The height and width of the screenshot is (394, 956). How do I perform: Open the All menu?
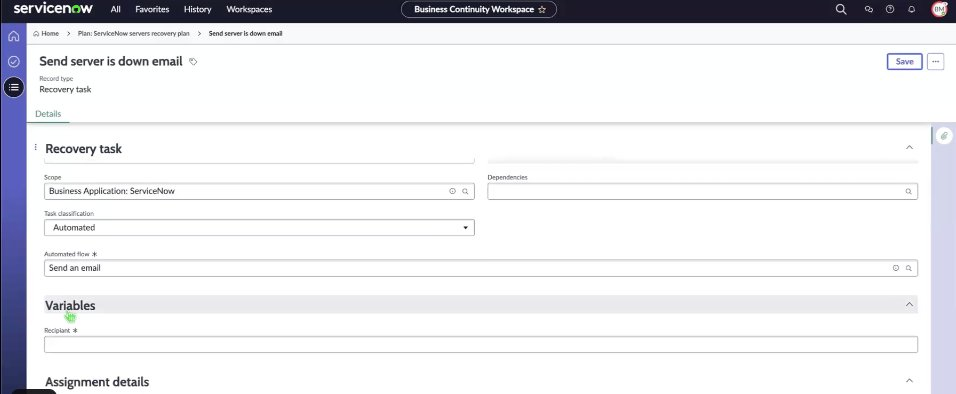[x=116, y=9]
